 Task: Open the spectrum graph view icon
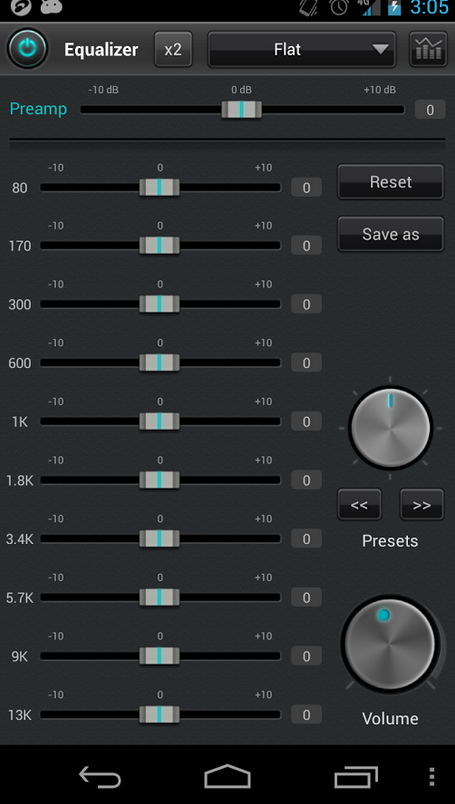click(x=428, y=49)
